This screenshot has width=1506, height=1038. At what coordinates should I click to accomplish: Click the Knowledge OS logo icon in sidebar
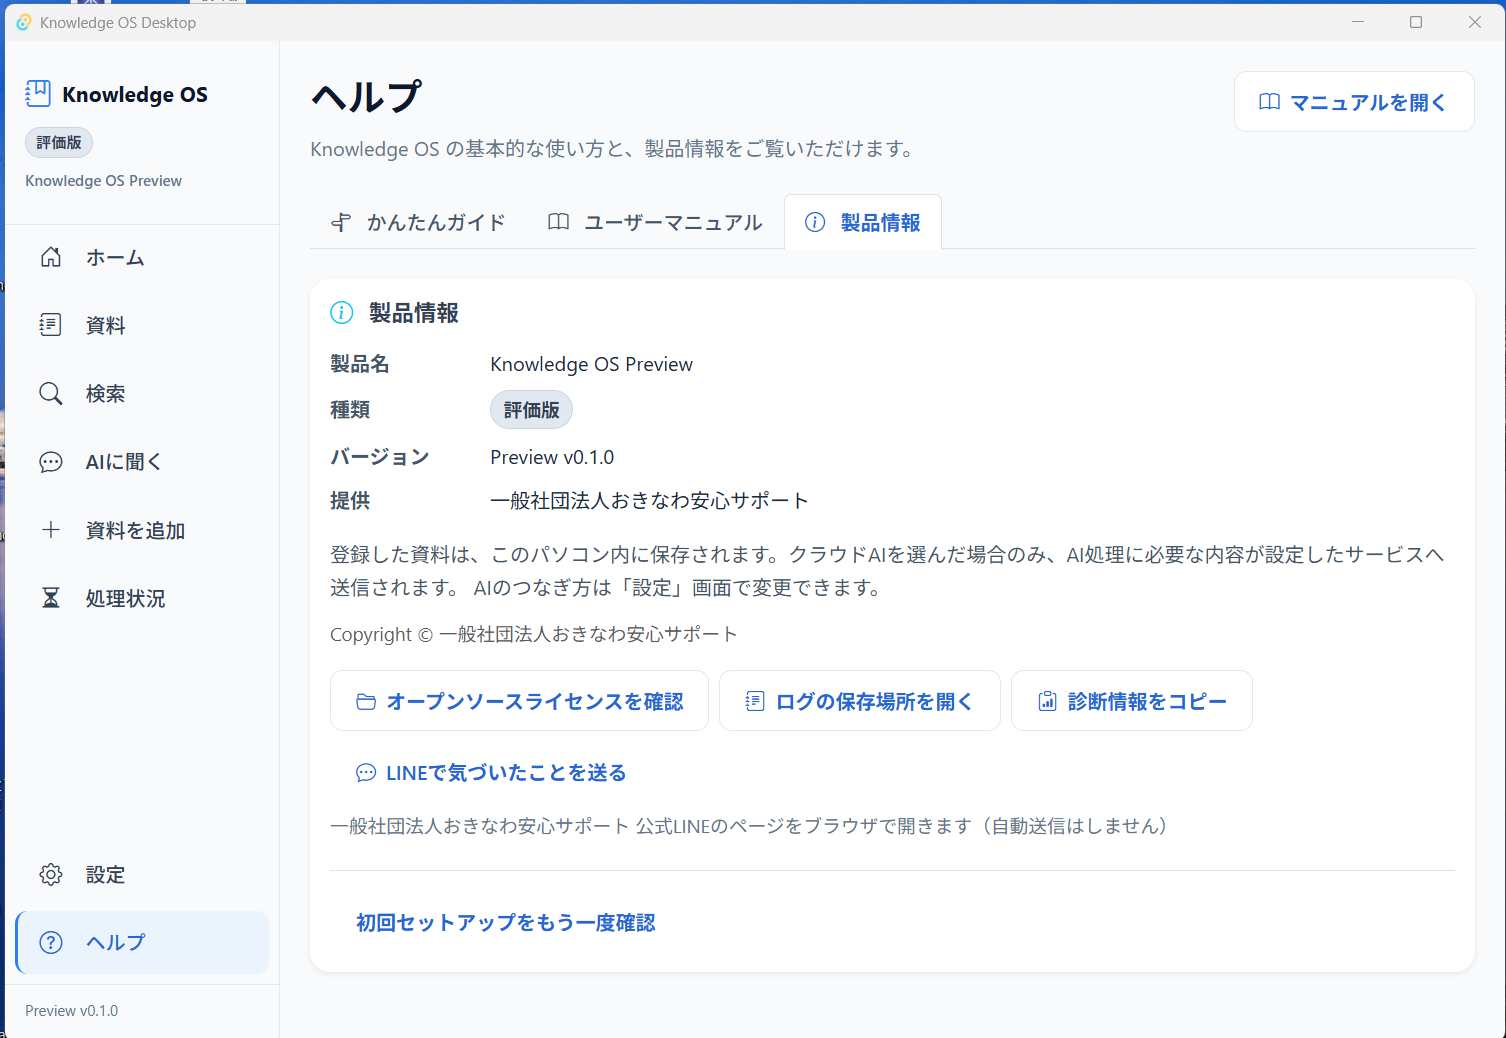coord(37,93)
